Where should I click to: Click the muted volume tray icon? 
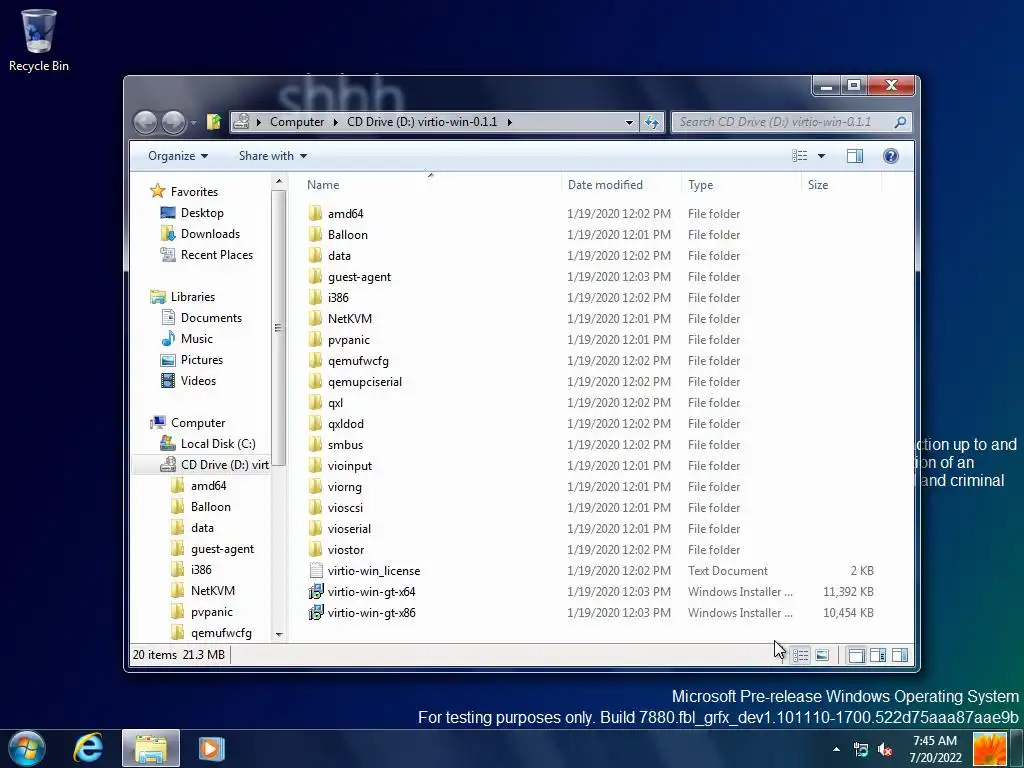click(885, 750)
